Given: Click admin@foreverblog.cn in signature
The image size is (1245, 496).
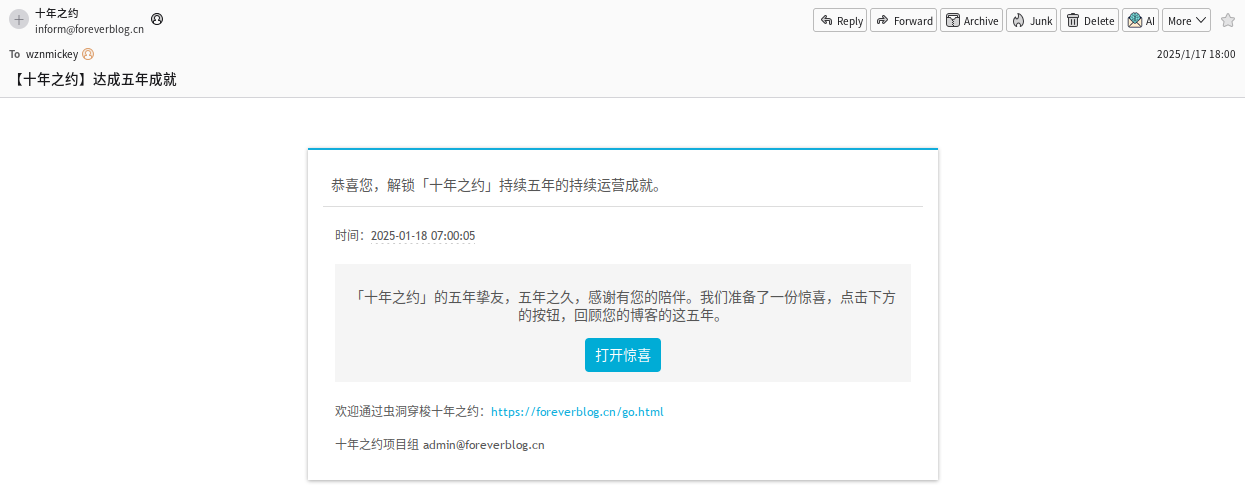Looking at the screenshot, I should click(484, 445).
